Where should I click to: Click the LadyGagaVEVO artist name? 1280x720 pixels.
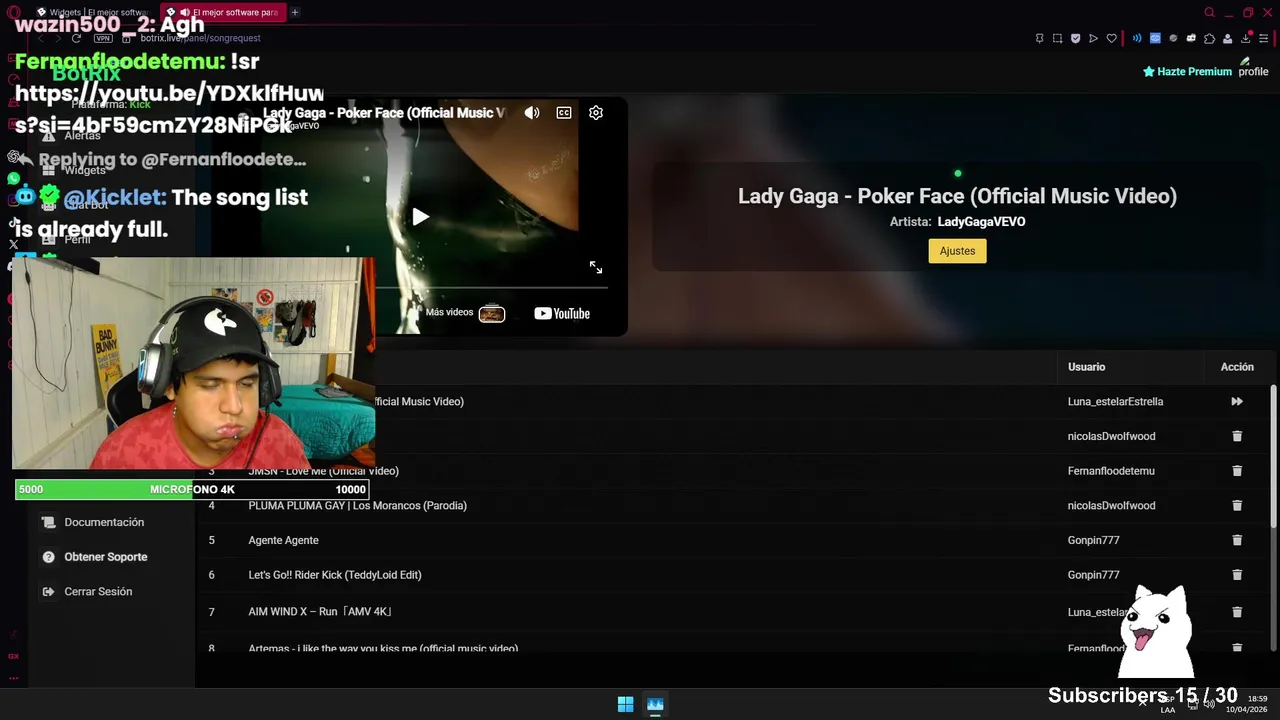tap(981, 222)
